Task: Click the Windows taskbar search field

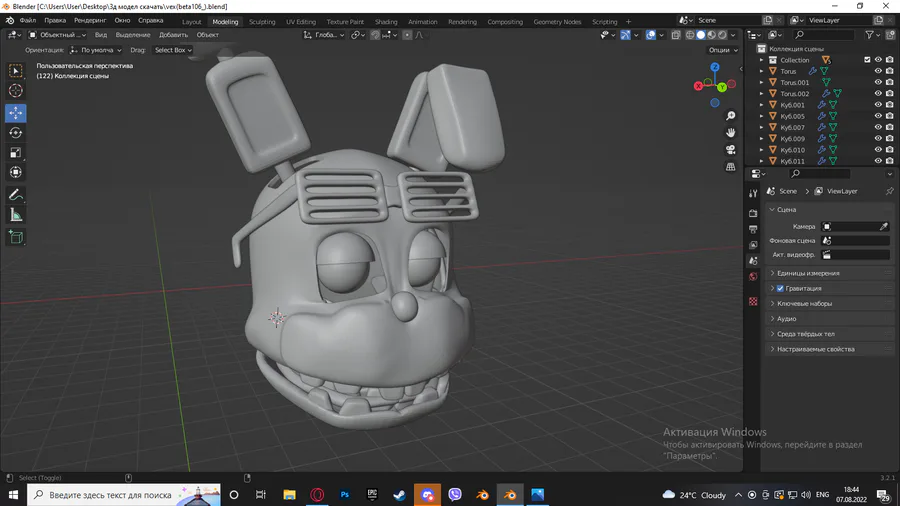Action: (x=110, y=495)
